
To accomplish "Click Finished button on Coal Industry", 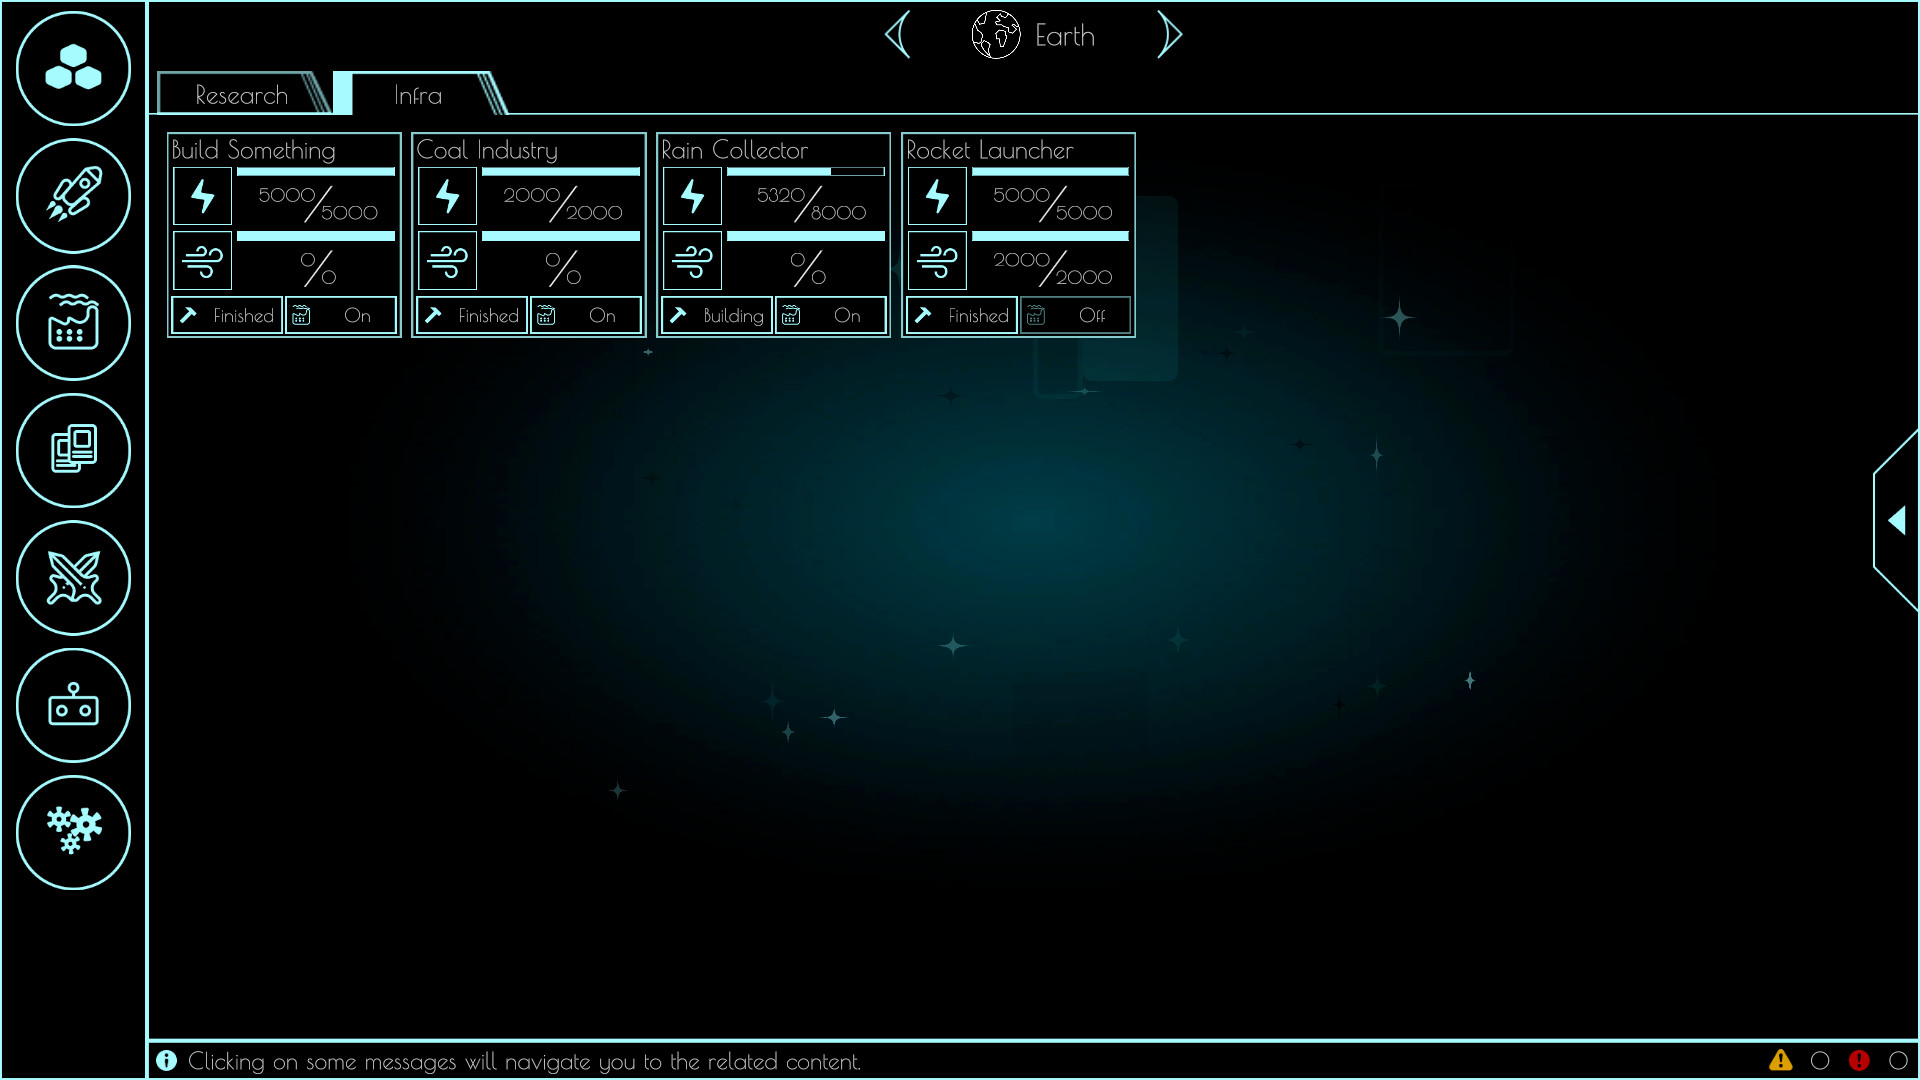I will tap(468, 314).
